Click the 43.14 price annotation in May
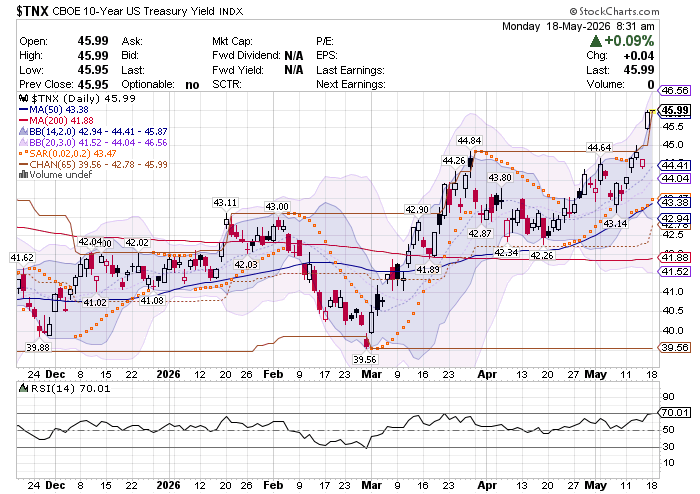The image size is (700, 494). point(615,224)
